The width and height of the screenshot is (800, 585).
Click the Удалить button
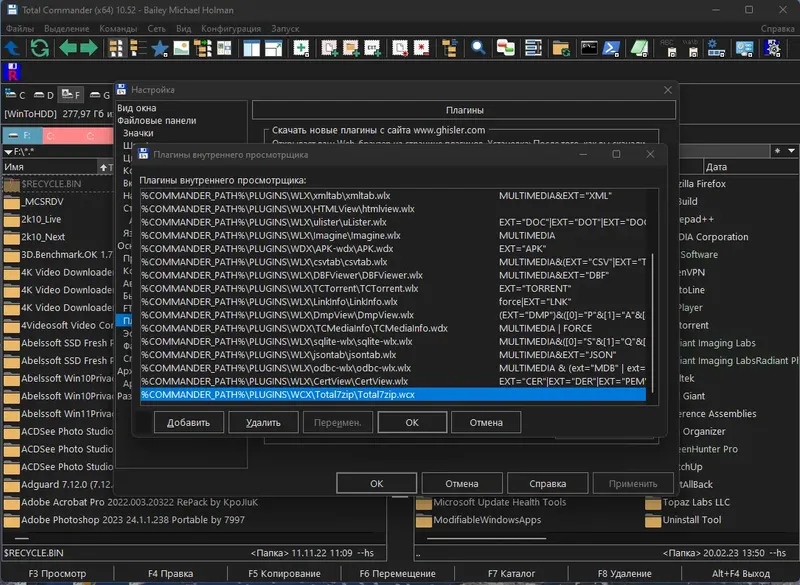point(263,422)
